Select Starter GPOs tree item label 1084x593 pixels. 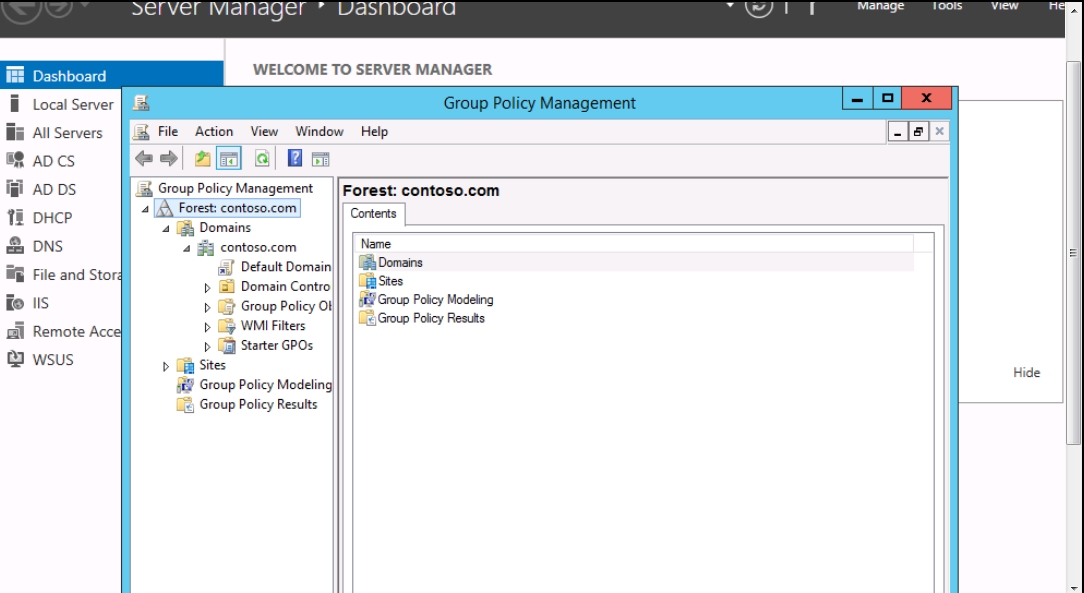277,346
